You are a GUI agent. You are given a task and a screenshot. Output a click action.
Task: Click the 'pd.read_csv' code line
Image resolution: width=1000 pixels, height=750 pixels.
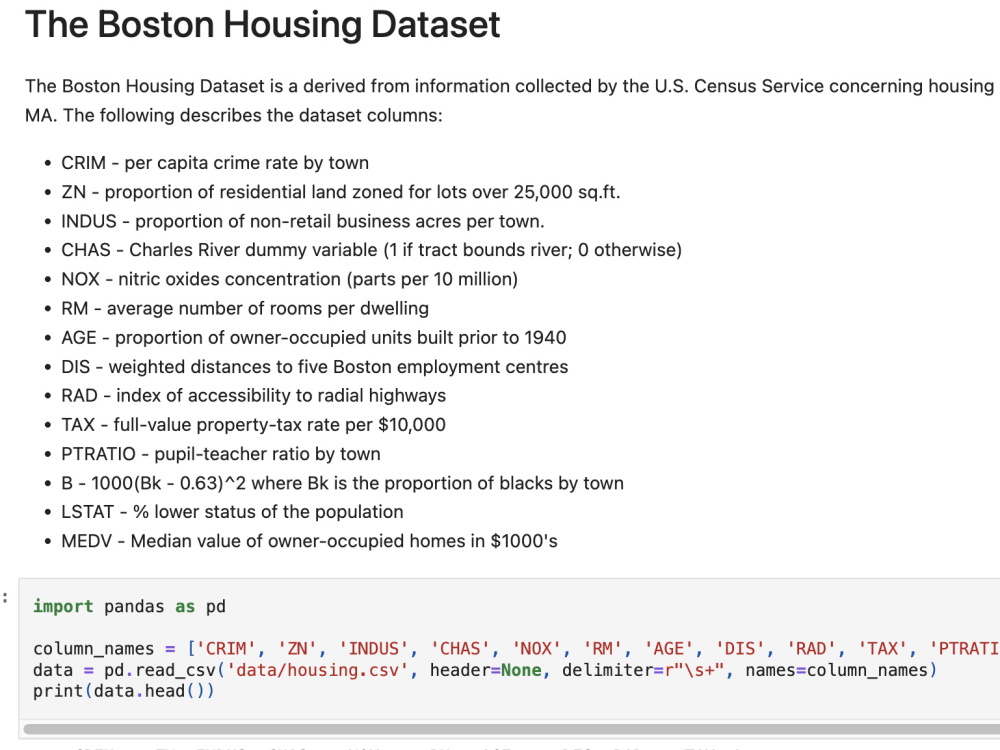tap(485, 670)
